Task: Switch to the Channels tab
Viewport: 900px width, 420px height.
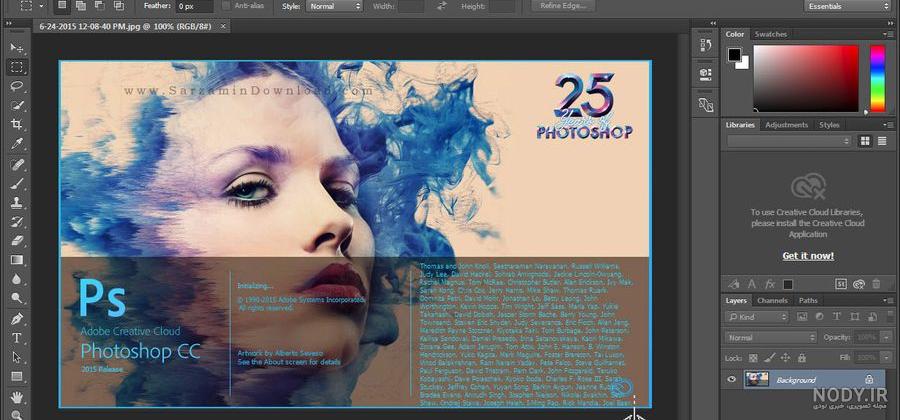Action: (x=771, y=300)
